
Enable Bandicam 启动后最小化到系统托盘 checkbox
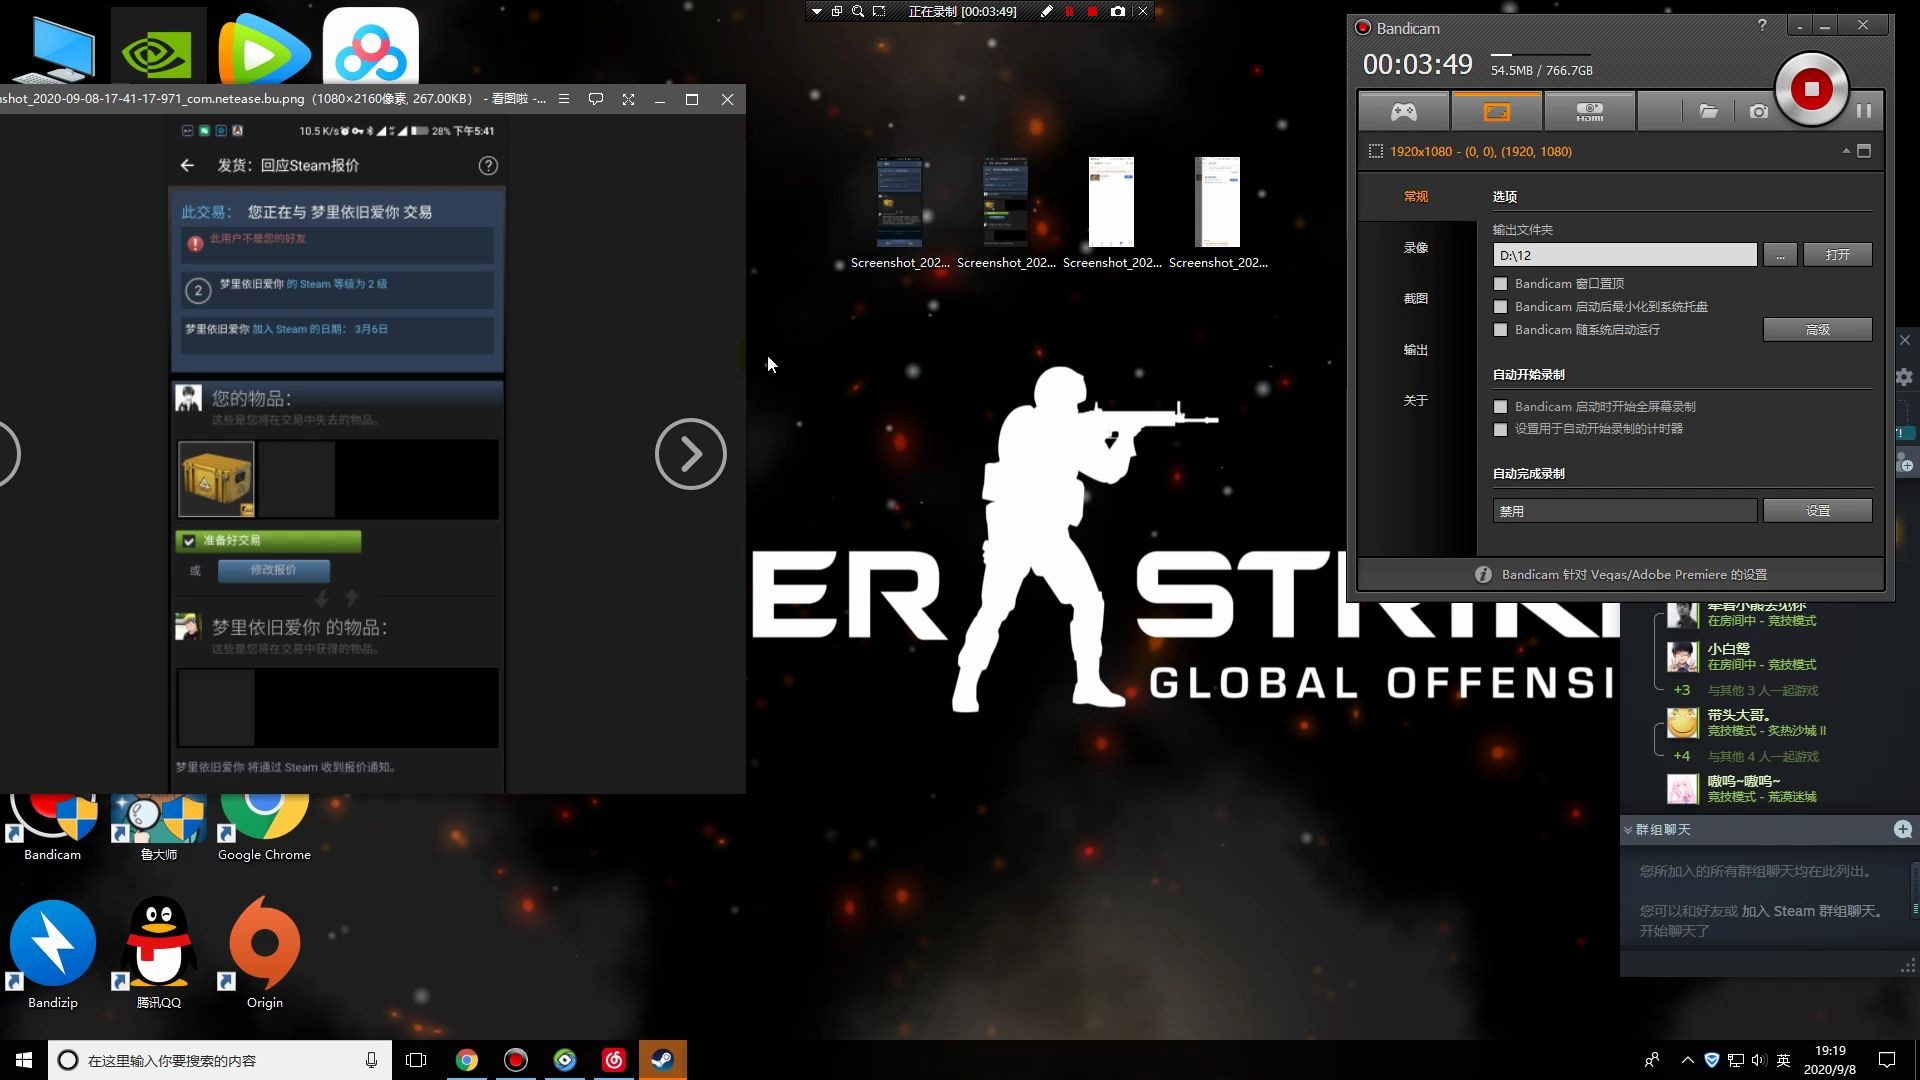coord(1500,307)
